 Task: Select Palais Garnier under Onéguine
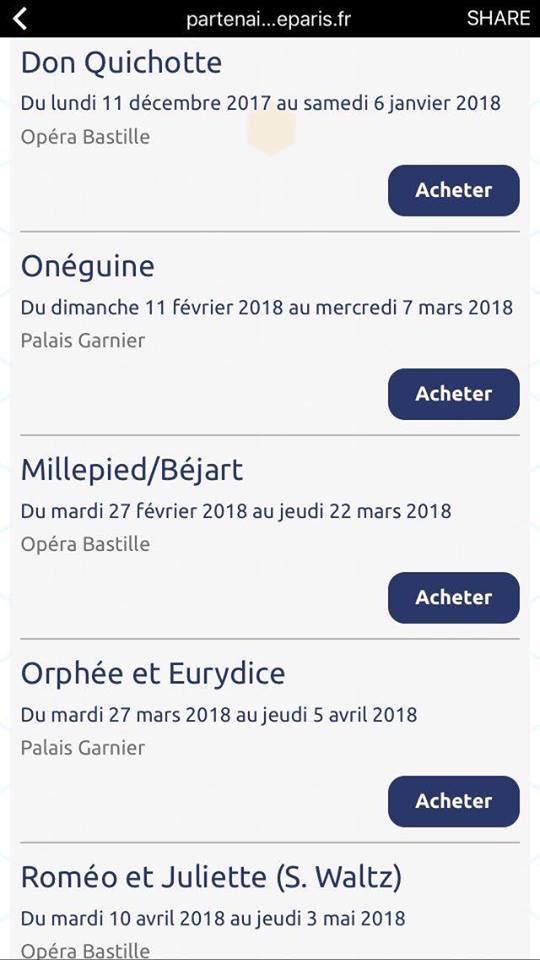[x=83, y=340]
